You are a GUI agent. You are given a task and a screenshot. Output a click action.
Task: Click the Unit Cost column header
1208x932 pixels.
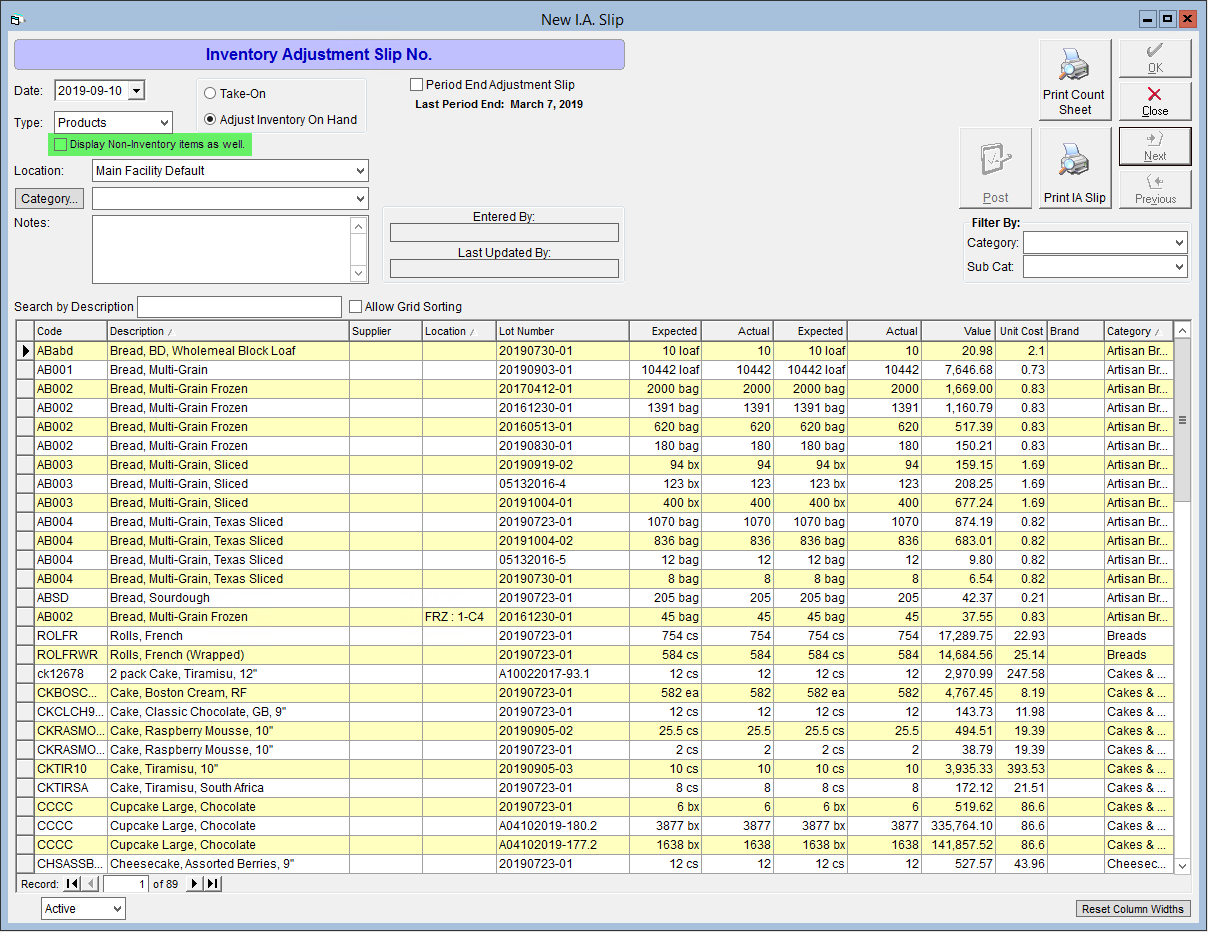pyautogui.click(x=1022, y=331)
